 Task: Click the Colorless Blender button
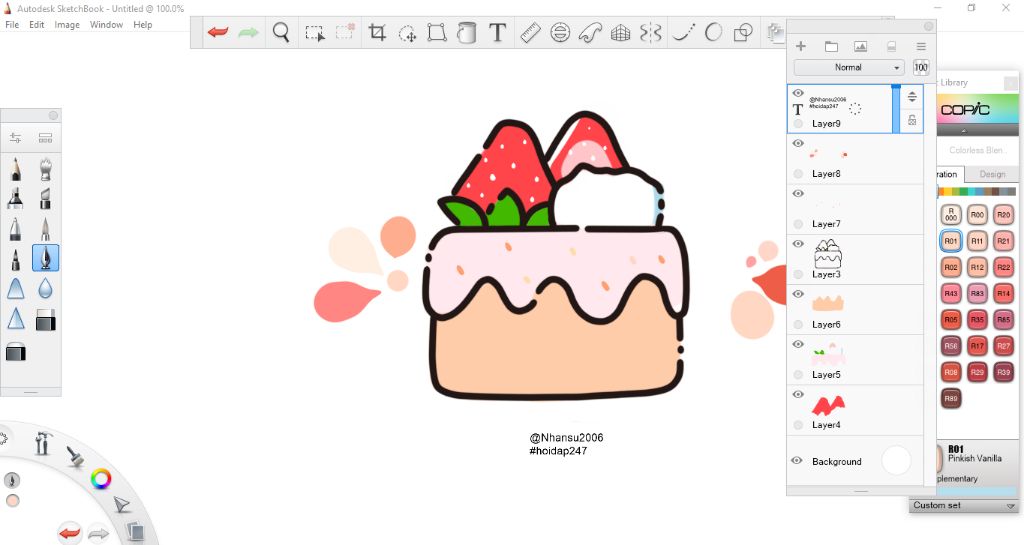[x=976, y=150]
